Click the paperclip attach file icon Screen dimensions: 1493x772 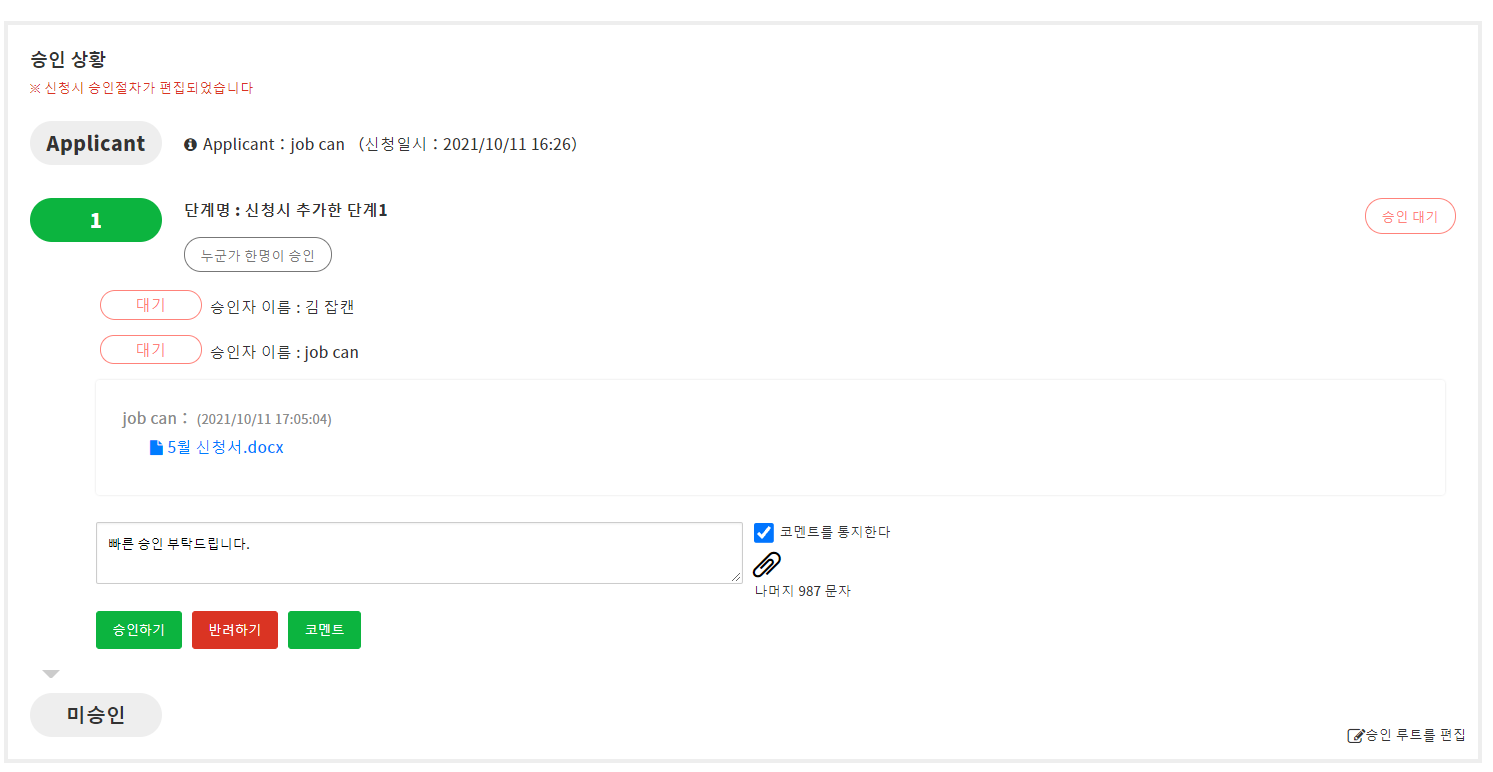tap(766, 564)
